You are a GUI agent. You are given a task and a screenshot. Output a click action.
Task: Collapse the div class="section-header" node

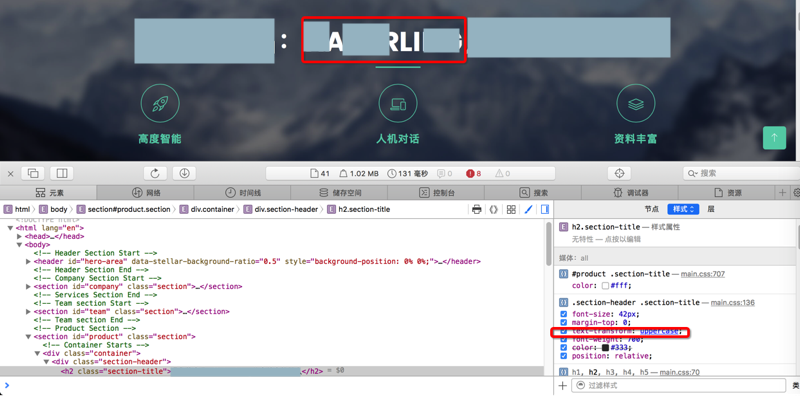[46, 361]
